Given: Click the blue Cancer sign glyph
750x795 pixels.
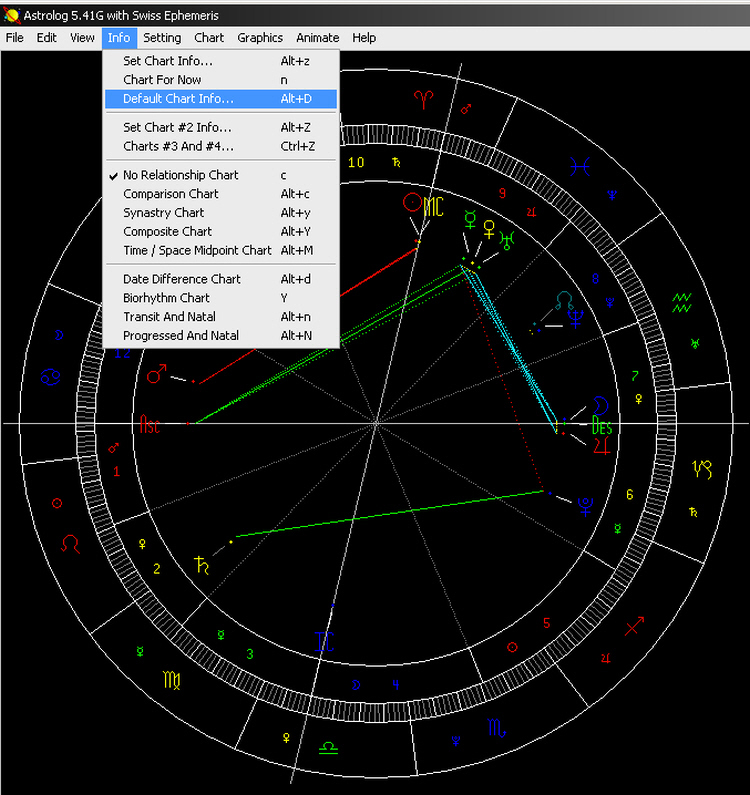Looking at the screenshot, I should pos(50,378).
